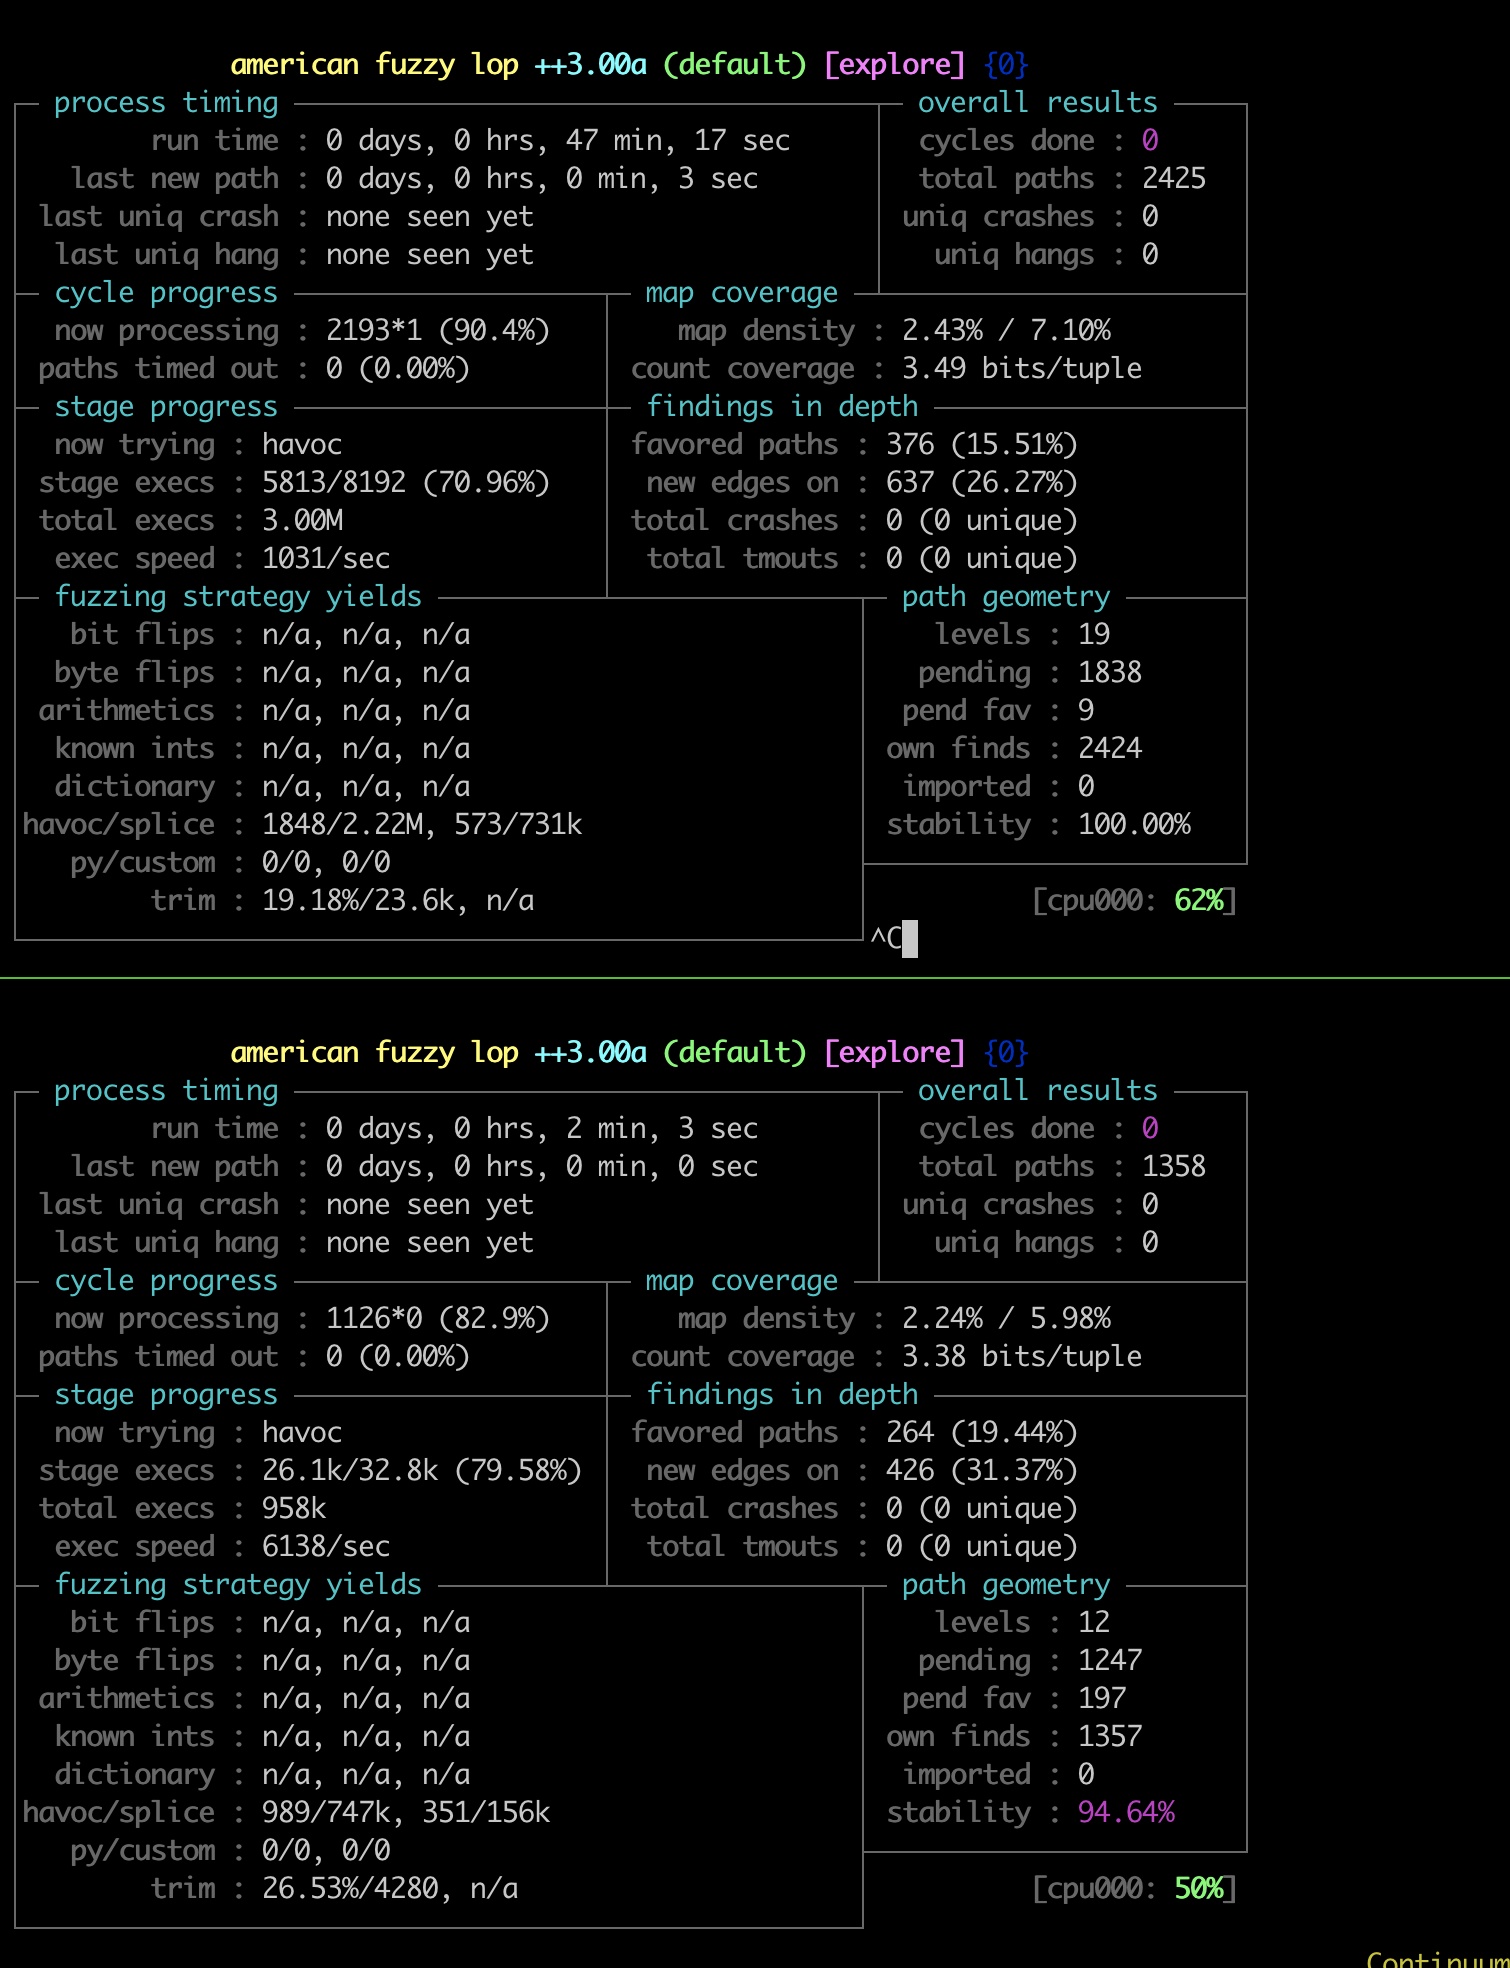Click count coverage 3.49 bits/tuple
The image size is (1510, 1968).
point(1022,368)
